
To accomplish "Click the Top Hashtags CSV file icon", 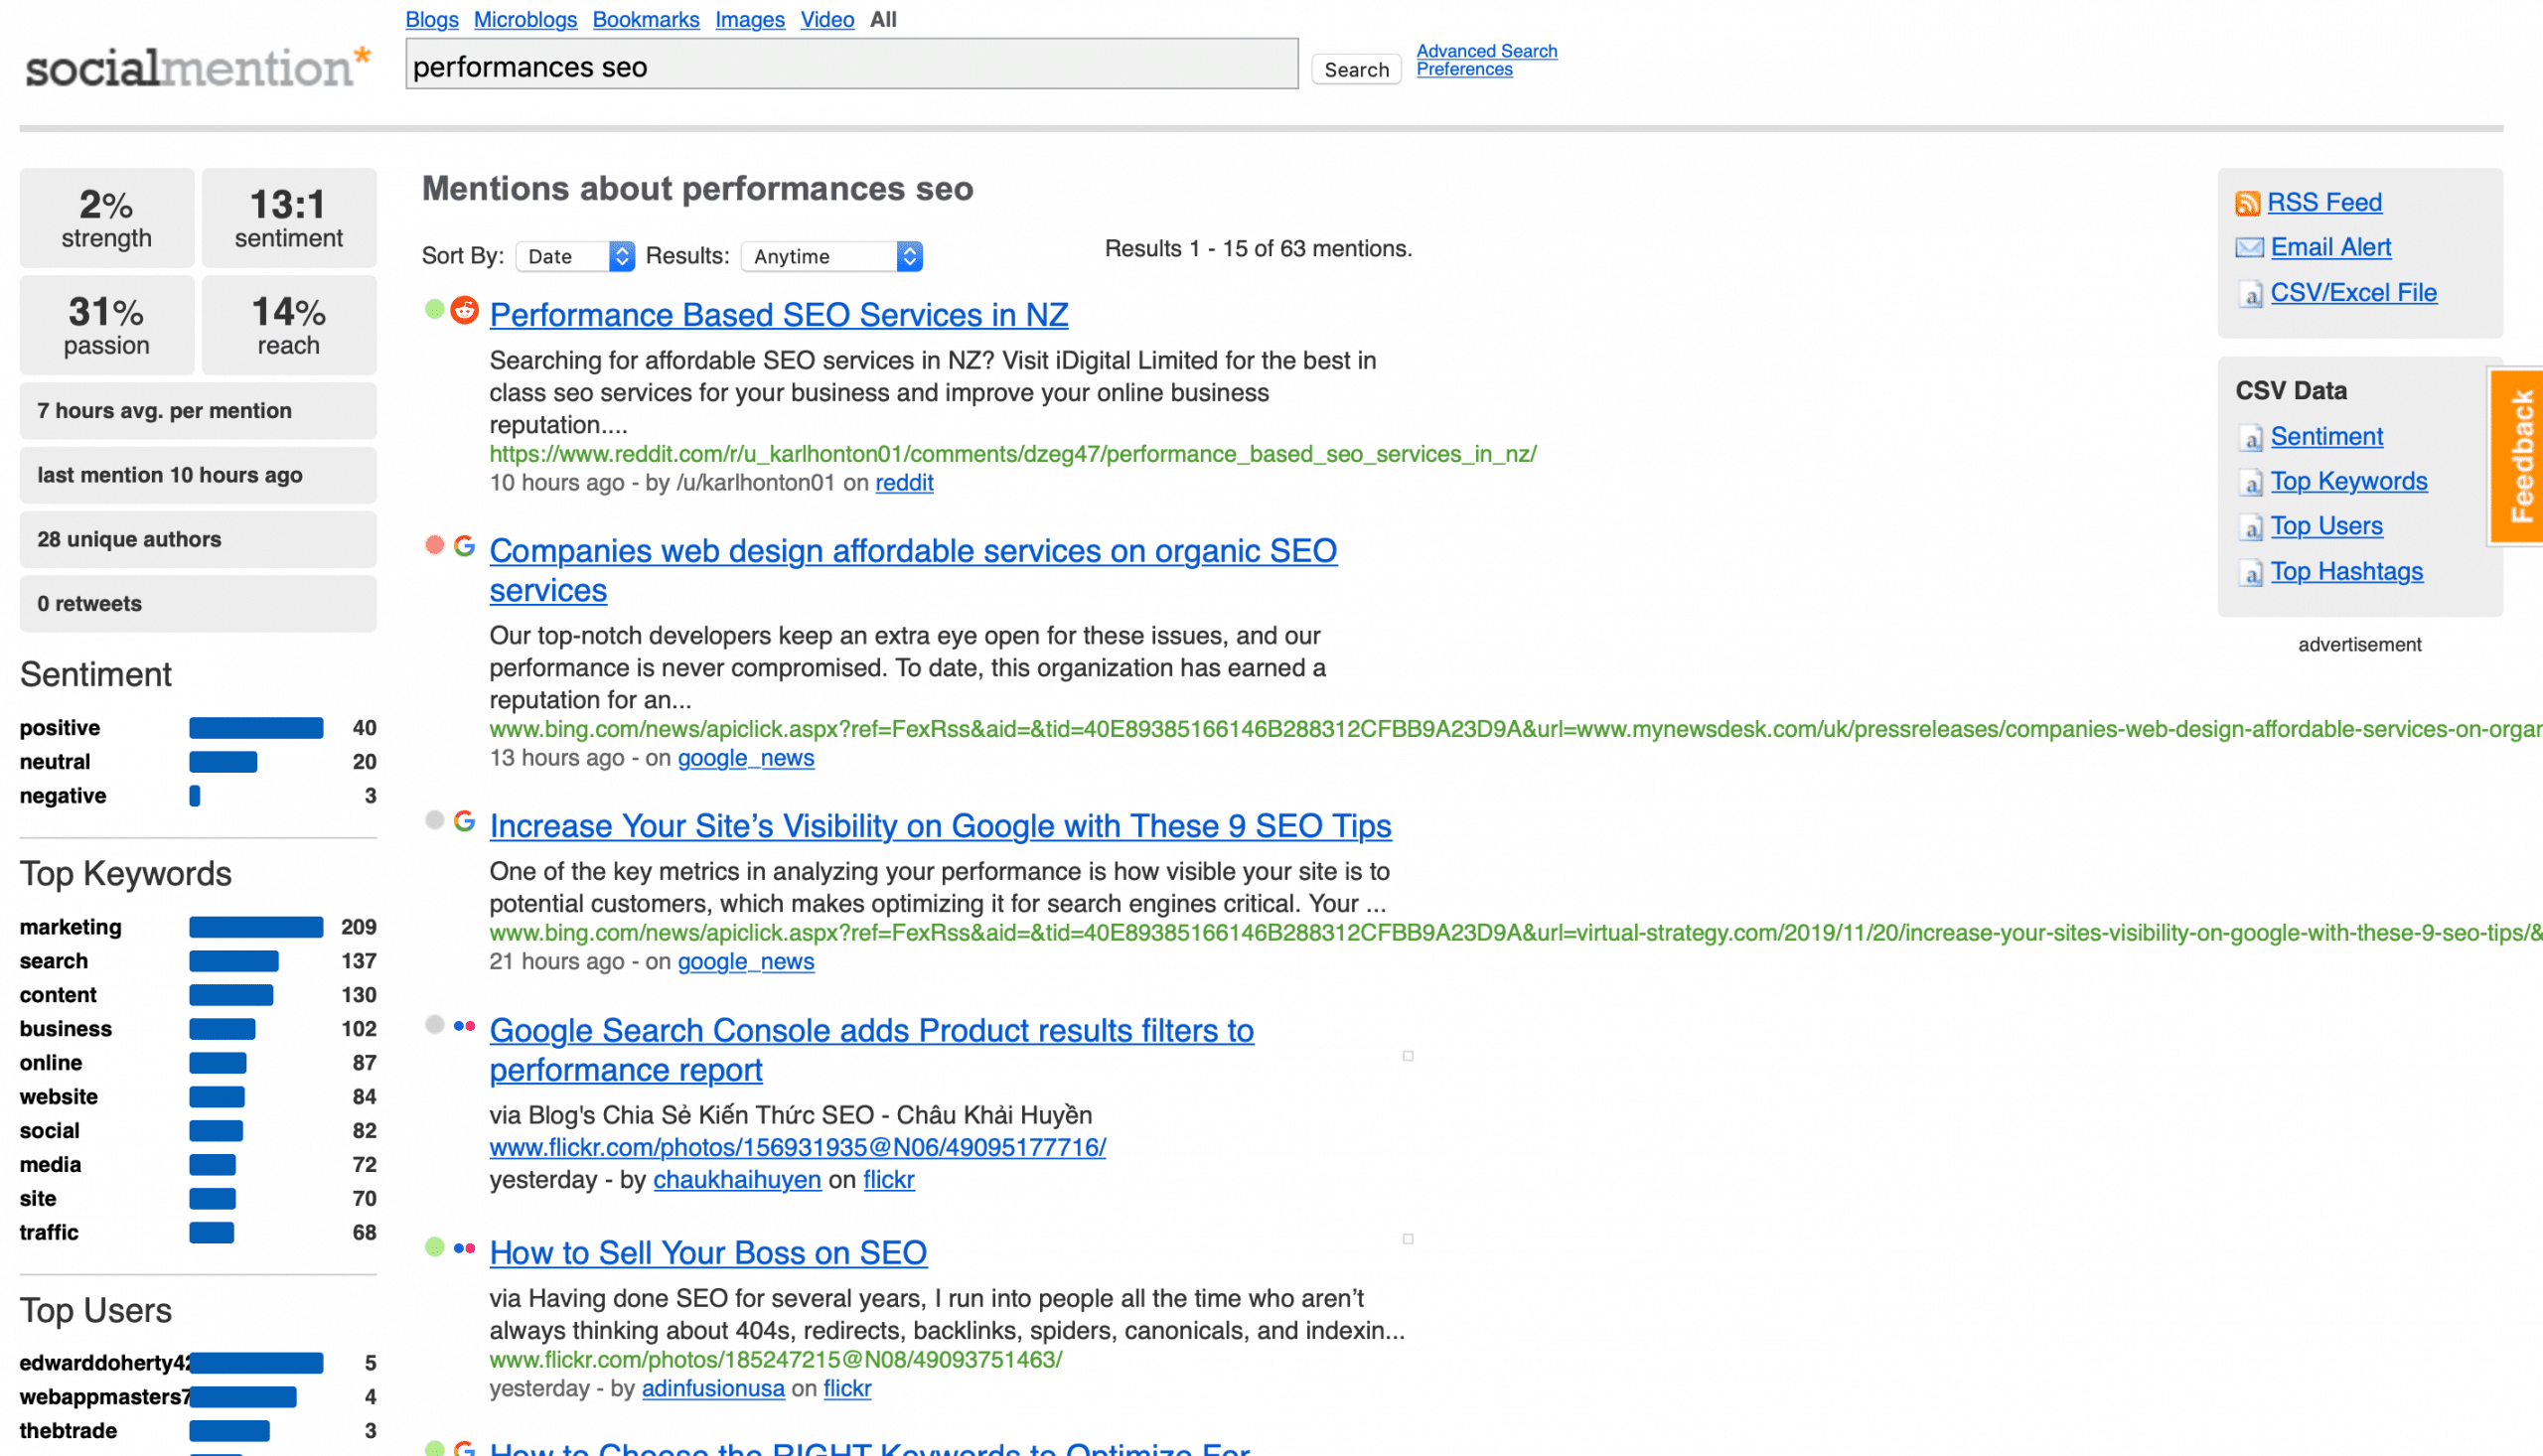I will (2250, 573).
